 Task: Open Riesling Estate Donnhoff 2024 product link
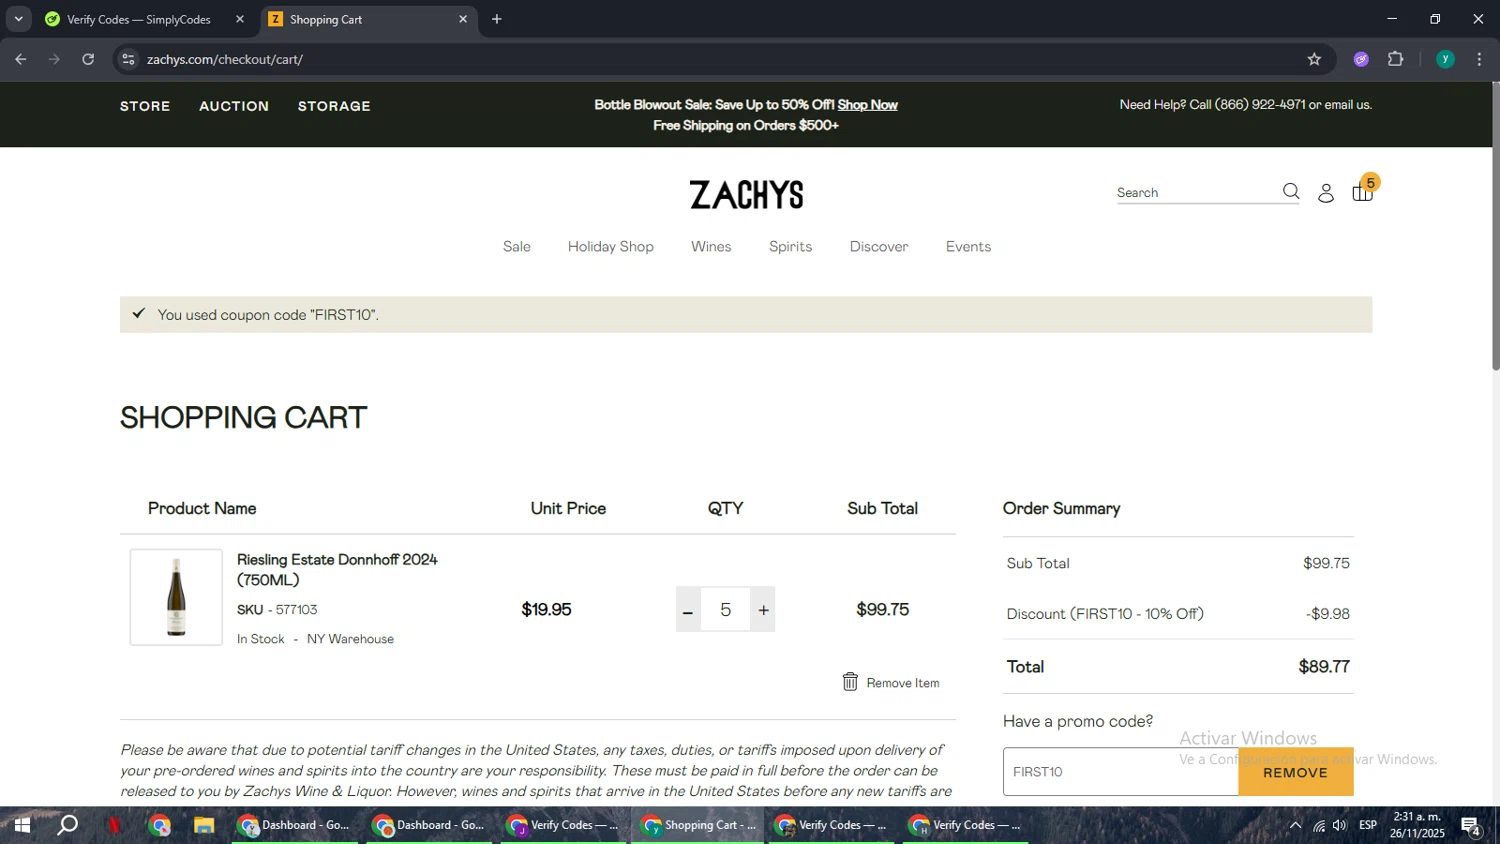click(337, 570)
